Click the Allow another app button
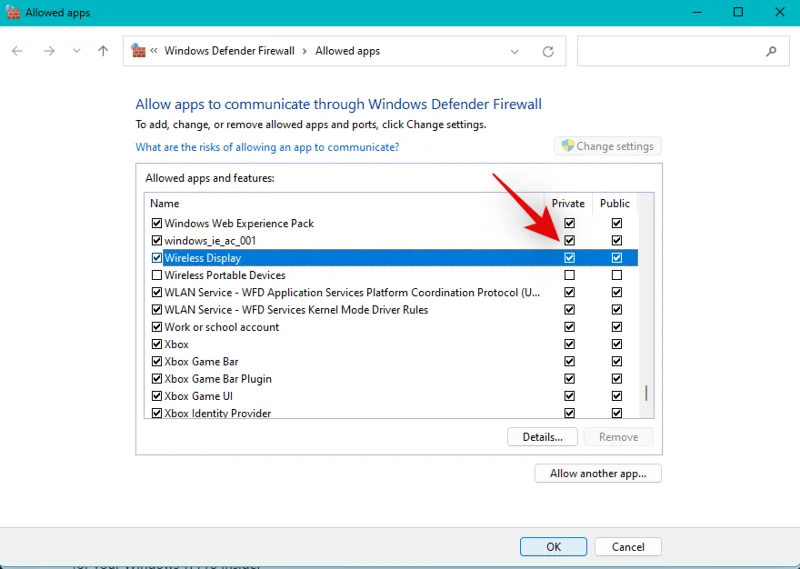This screenshot has width=800, height=569. [598, 473]
